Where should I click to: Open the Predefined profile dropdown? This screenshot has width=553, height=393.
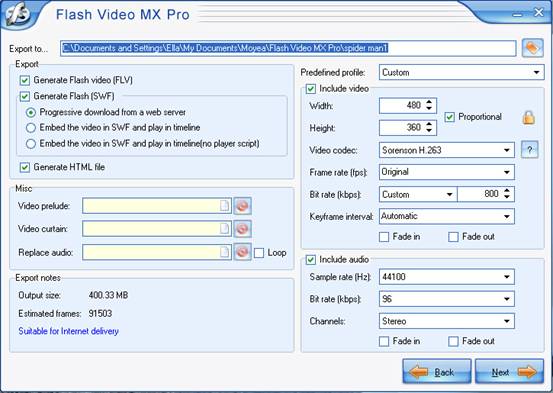[462, 72]
